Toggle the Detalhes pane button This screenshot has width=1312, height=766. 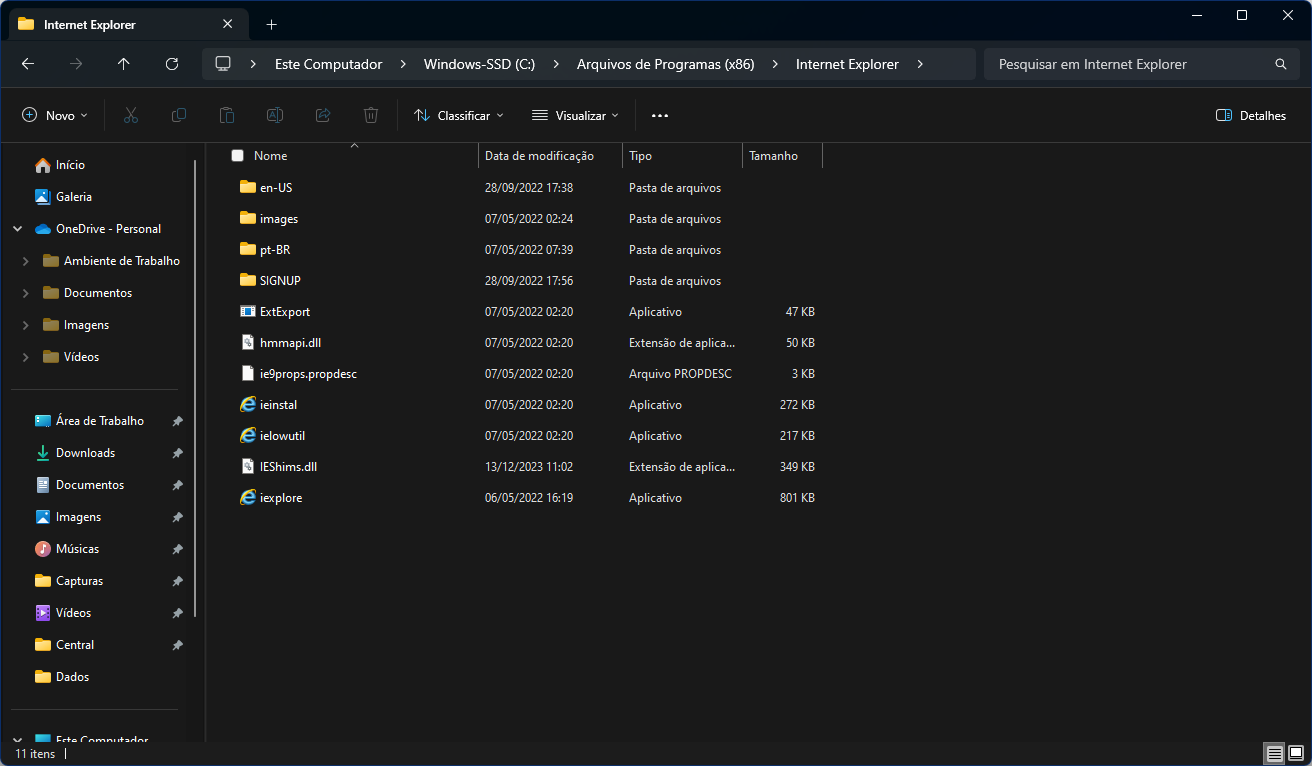1251,115
